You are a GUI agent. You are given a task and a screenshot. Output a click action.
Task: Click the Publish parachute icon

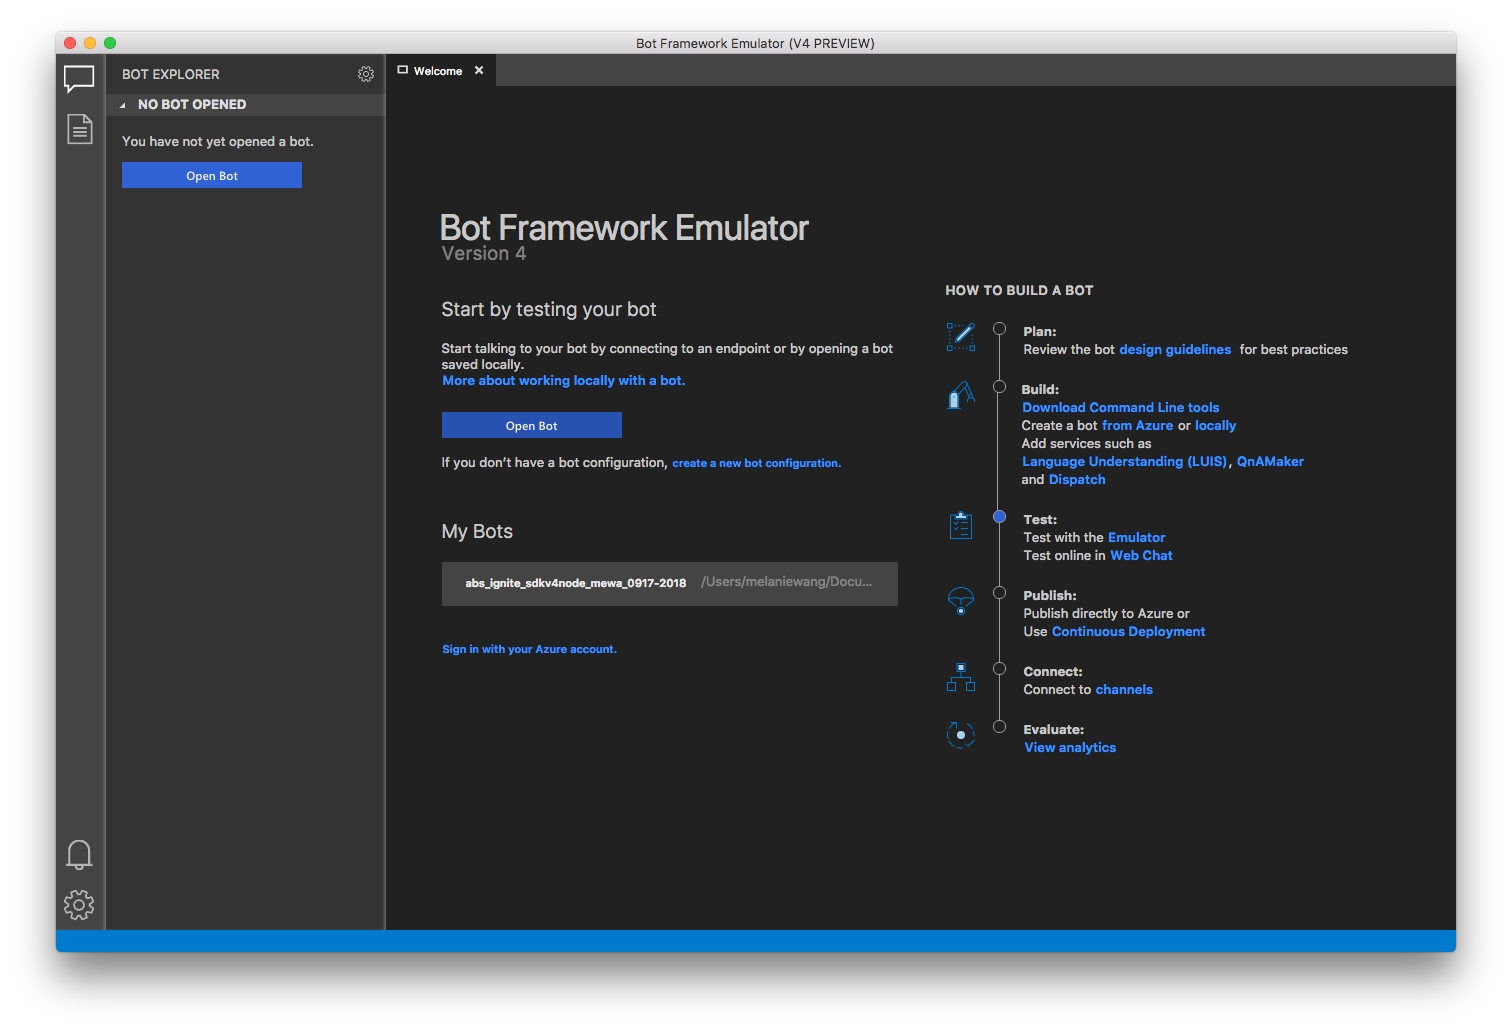(x=960, y=602)
